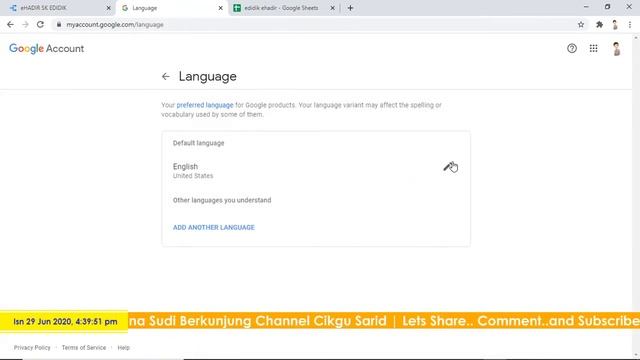Click the Google Account logo

click(47, 49)
